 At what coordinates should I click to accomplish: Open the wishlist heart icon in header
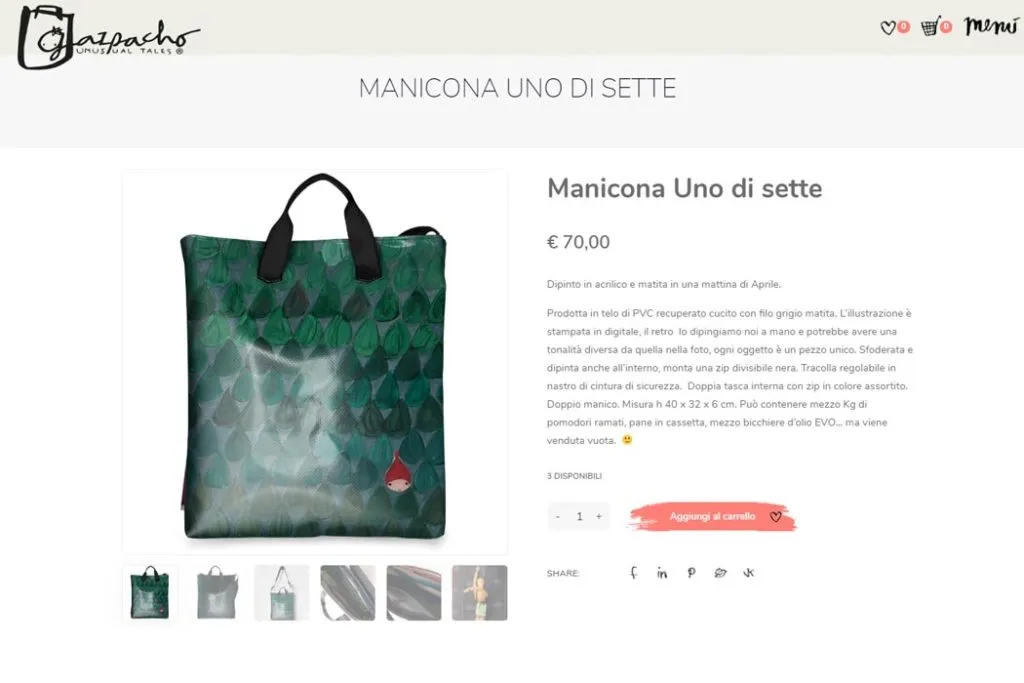click(x=888, y=27)
